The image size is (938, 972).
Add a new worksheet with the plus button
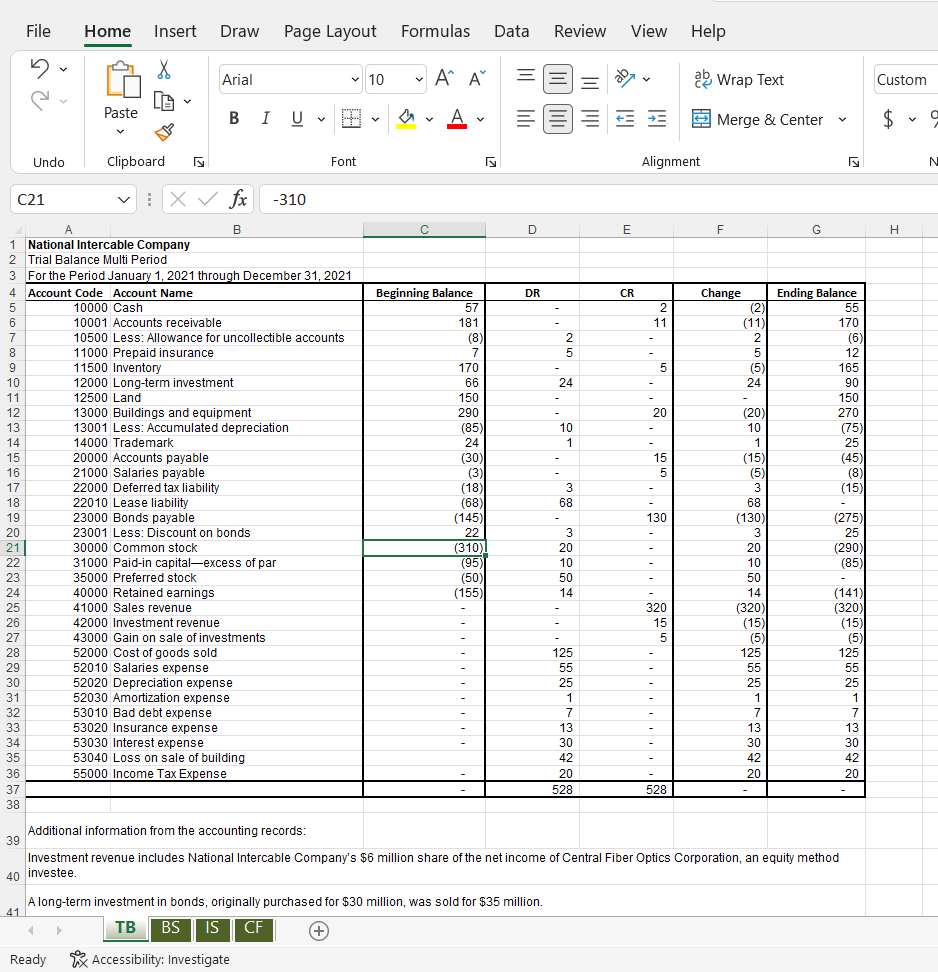[x=318, y=930]
